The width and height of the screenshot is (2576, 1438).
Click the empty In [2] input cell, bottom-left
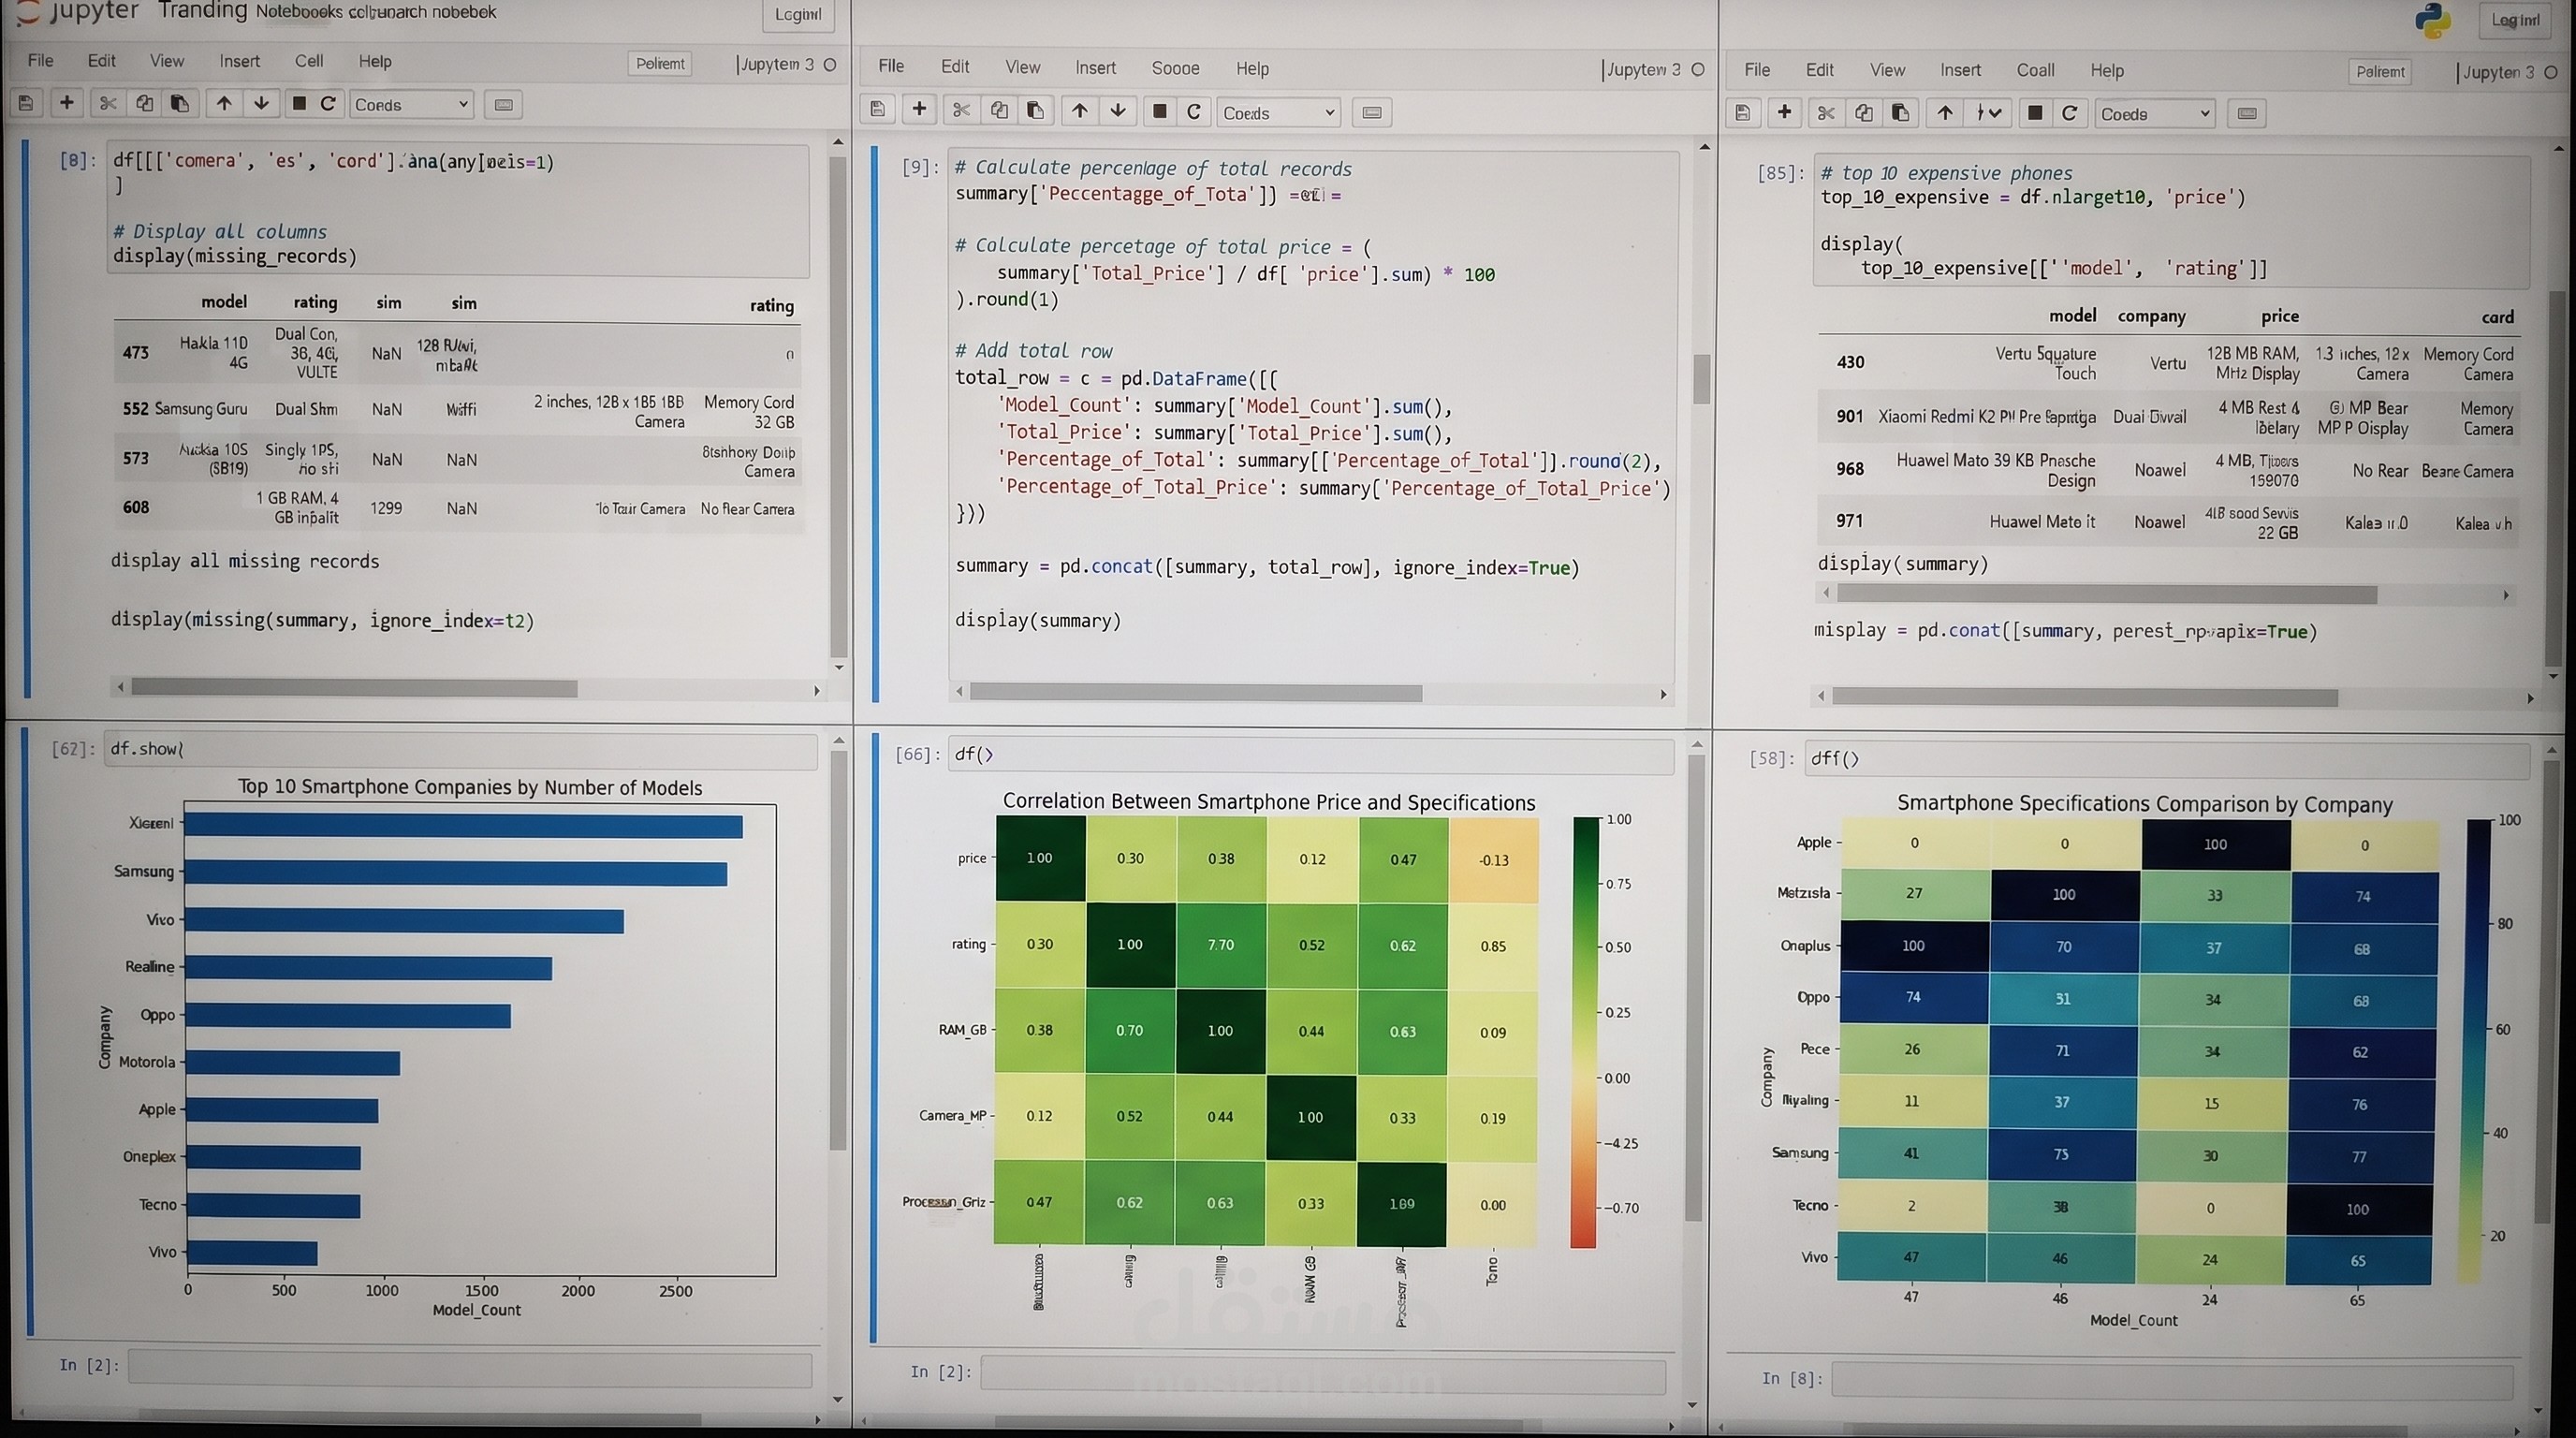[470, 1369]
